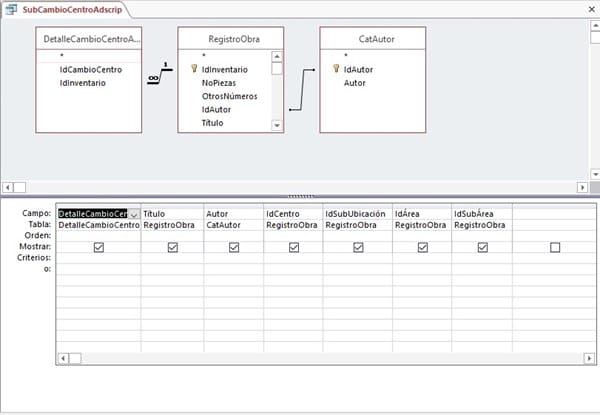
Task: Click the IdCentro Campo cell
Action: pyautogui.click(x=293, y=214)
